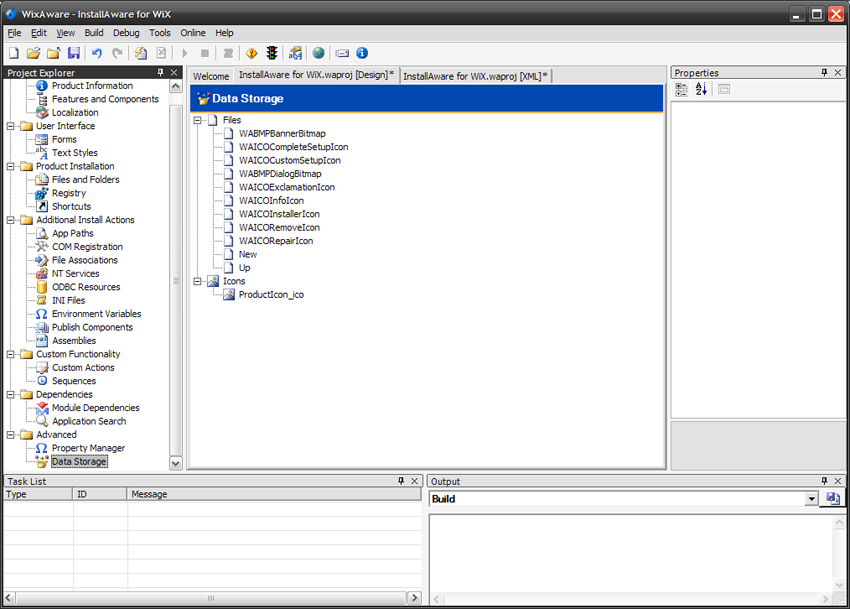Open Localization in Project Explorer
850x609 pixels.
75,113
